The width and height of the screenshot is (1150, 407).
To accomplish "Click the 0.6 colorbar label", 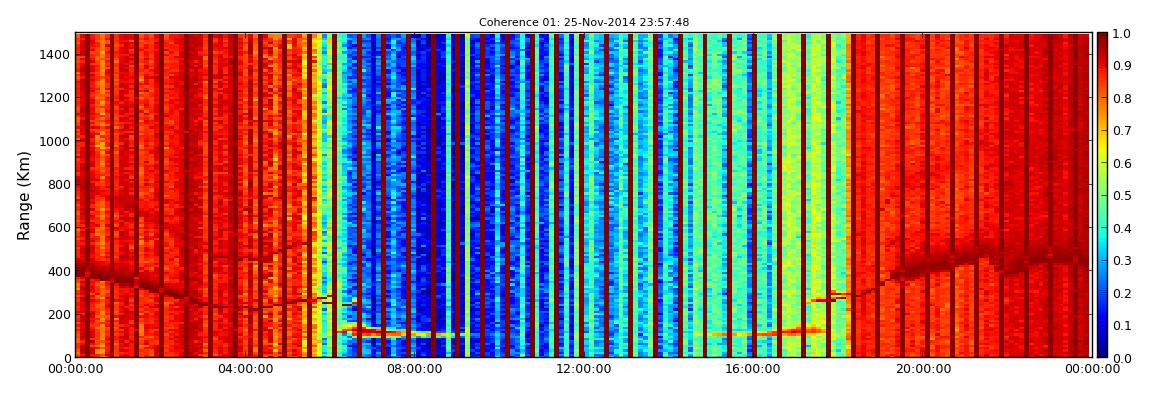I will coord(1124,163).
